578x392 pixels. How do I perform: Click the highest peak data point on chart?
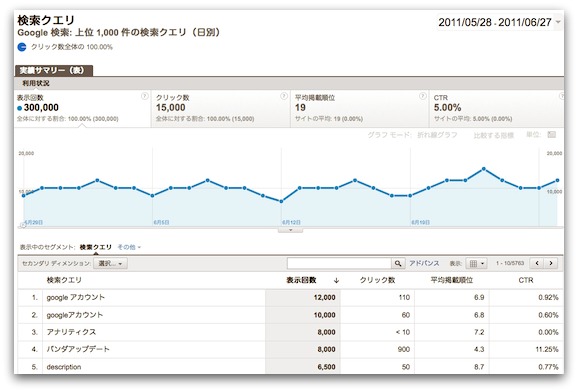(484, 169)
